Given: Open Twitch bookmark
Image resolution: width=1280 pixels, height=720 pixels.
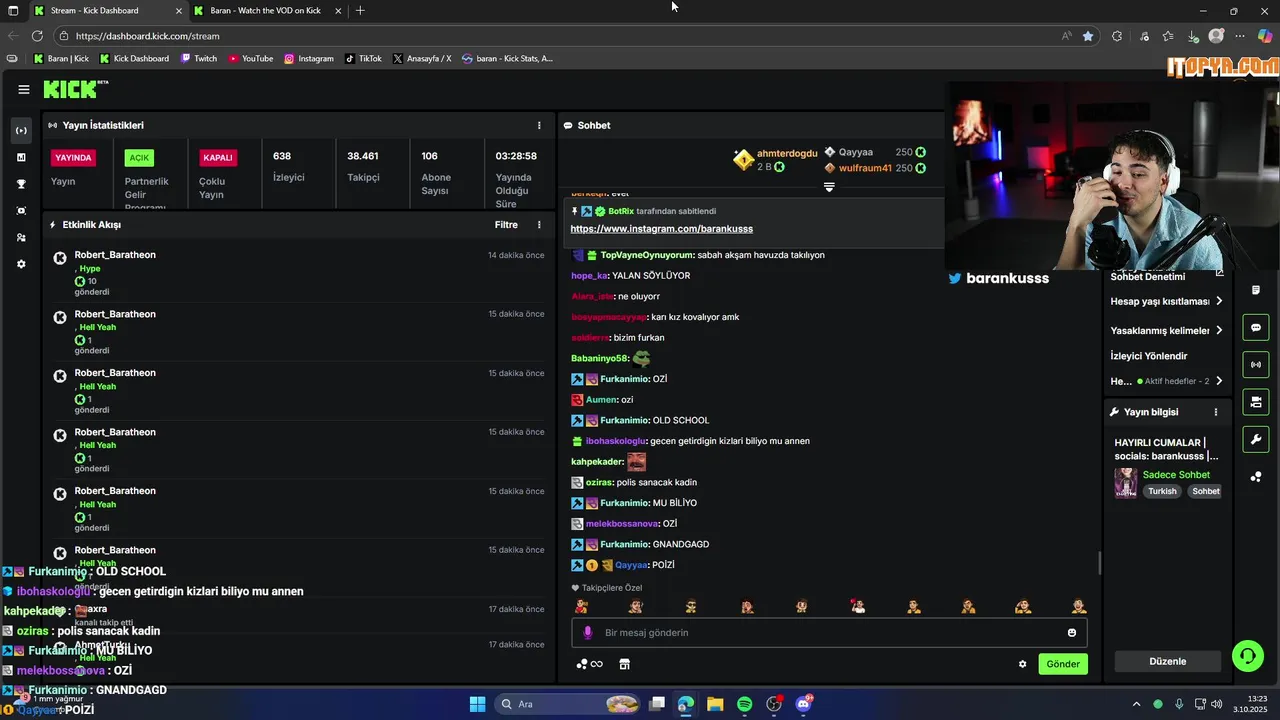Looking at the screenshot, I should coord(199,59).
